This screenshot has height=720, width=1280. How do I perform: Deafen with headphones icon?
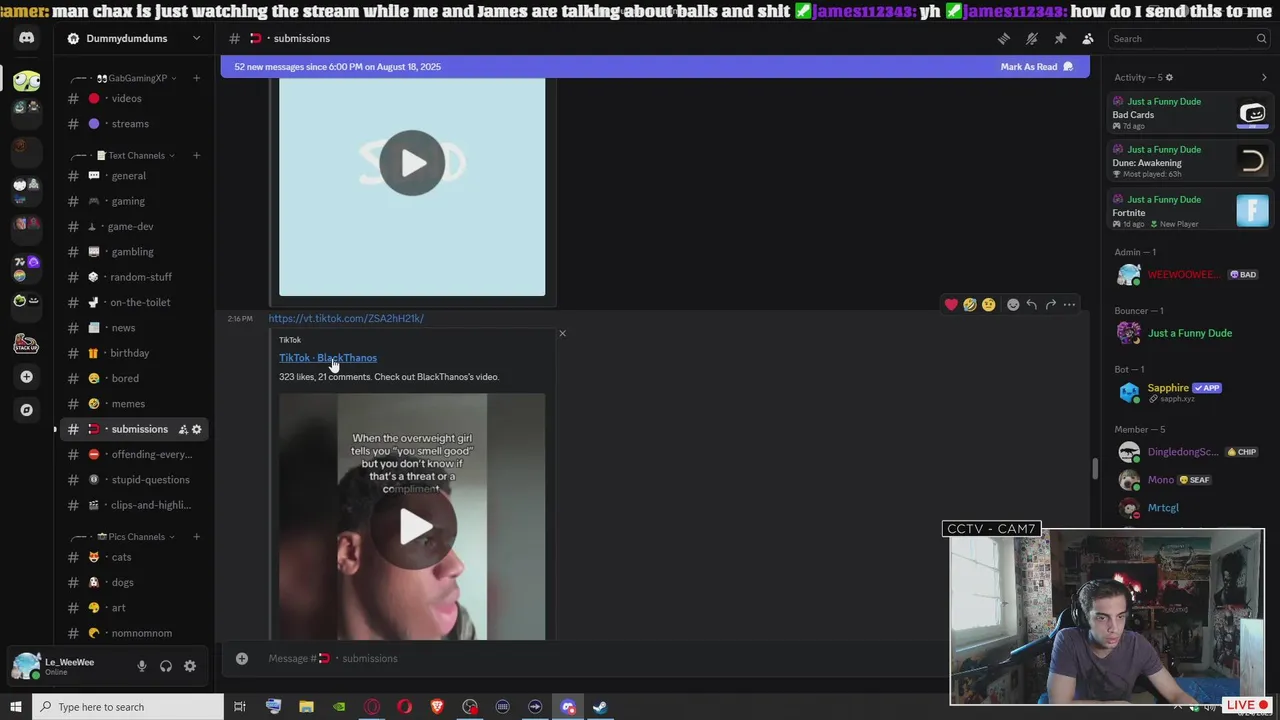(x=166, y=666)
